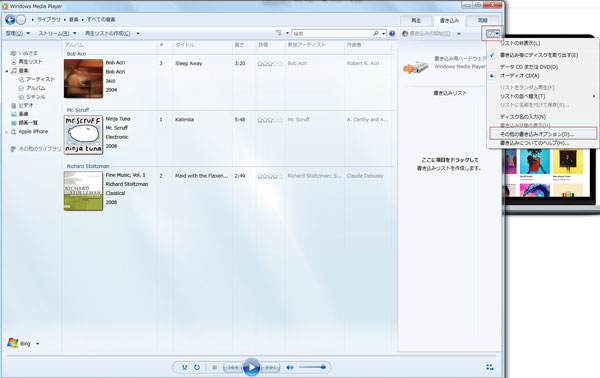Start playback with the Play button
This screenshot has width=600, height=378.
[251, 367]
